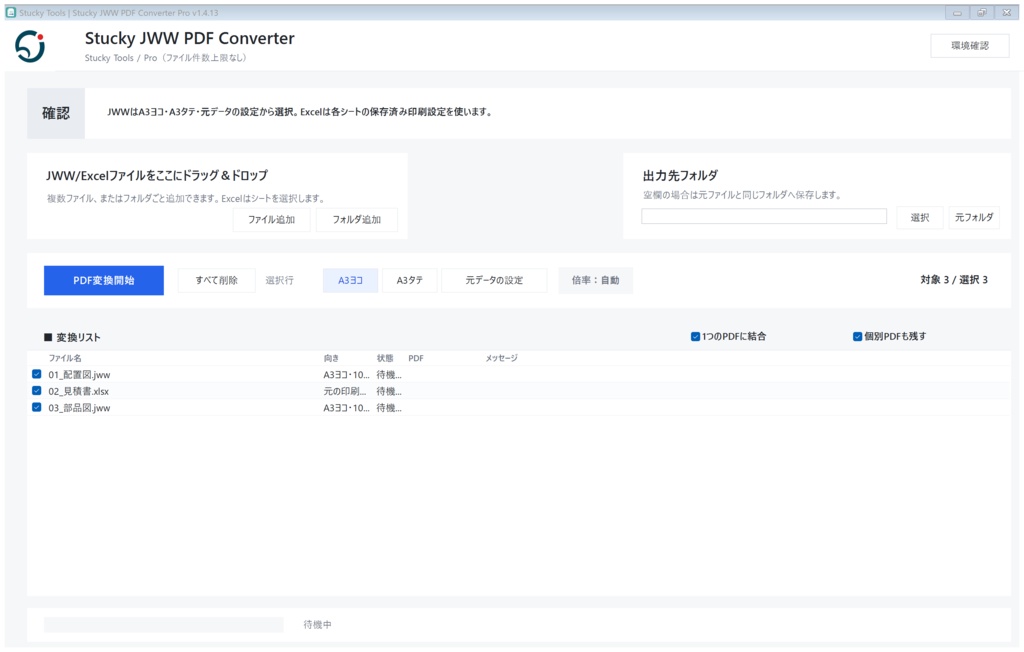Uncheck the 03_部品図.jww row checkbox
The height and width of the screenshot is (652, 1024).
pyautogui.click(x=37, y=407)
